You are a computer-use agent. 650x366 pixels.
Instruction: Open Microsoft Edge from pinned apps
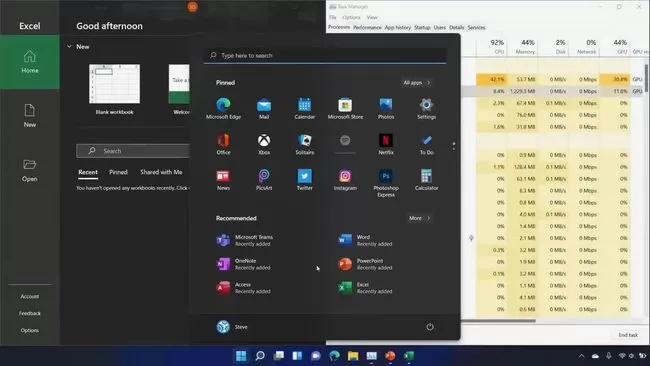(223, 109)
